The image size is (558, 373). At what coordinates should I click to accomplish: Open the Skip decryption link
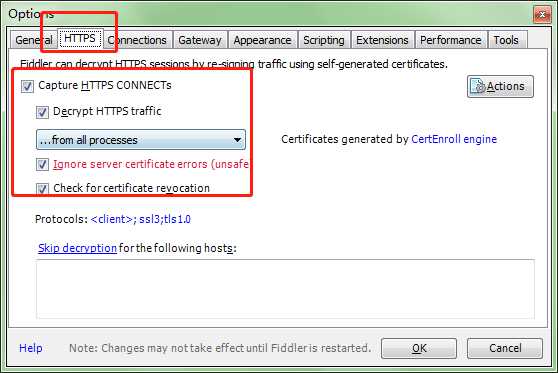tap(77, 248)
